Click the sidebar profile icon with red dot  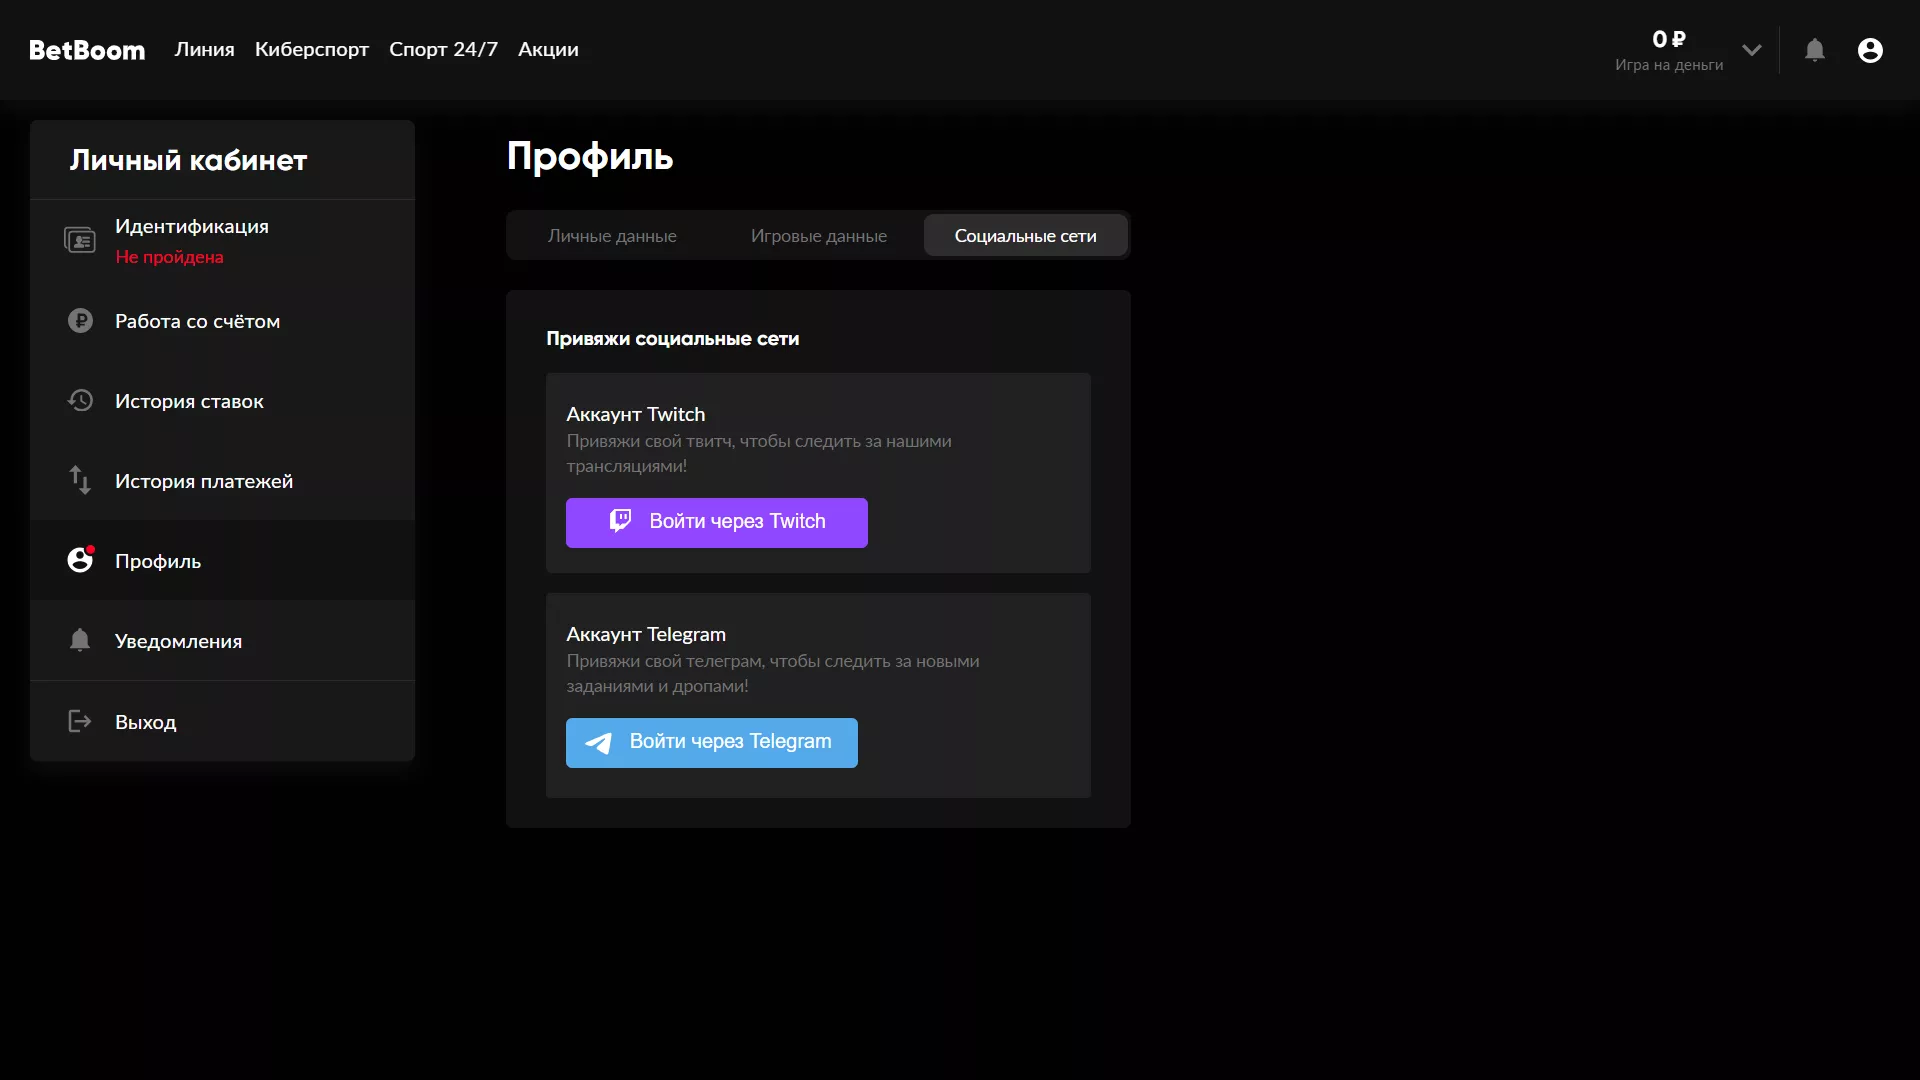click(80, 560)
